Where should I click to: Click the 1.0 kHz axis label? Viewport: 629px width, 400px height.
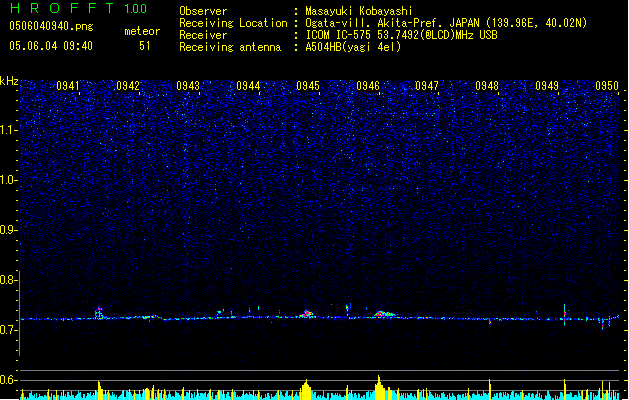tap(9, 180)
